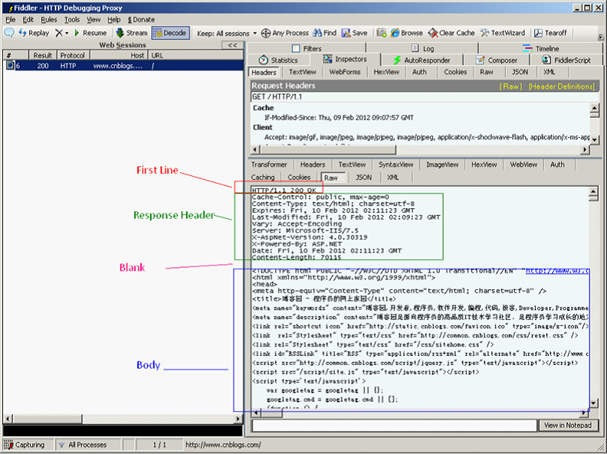Click the Find binoculars button
Screen dimensions: 607x454
324,33
